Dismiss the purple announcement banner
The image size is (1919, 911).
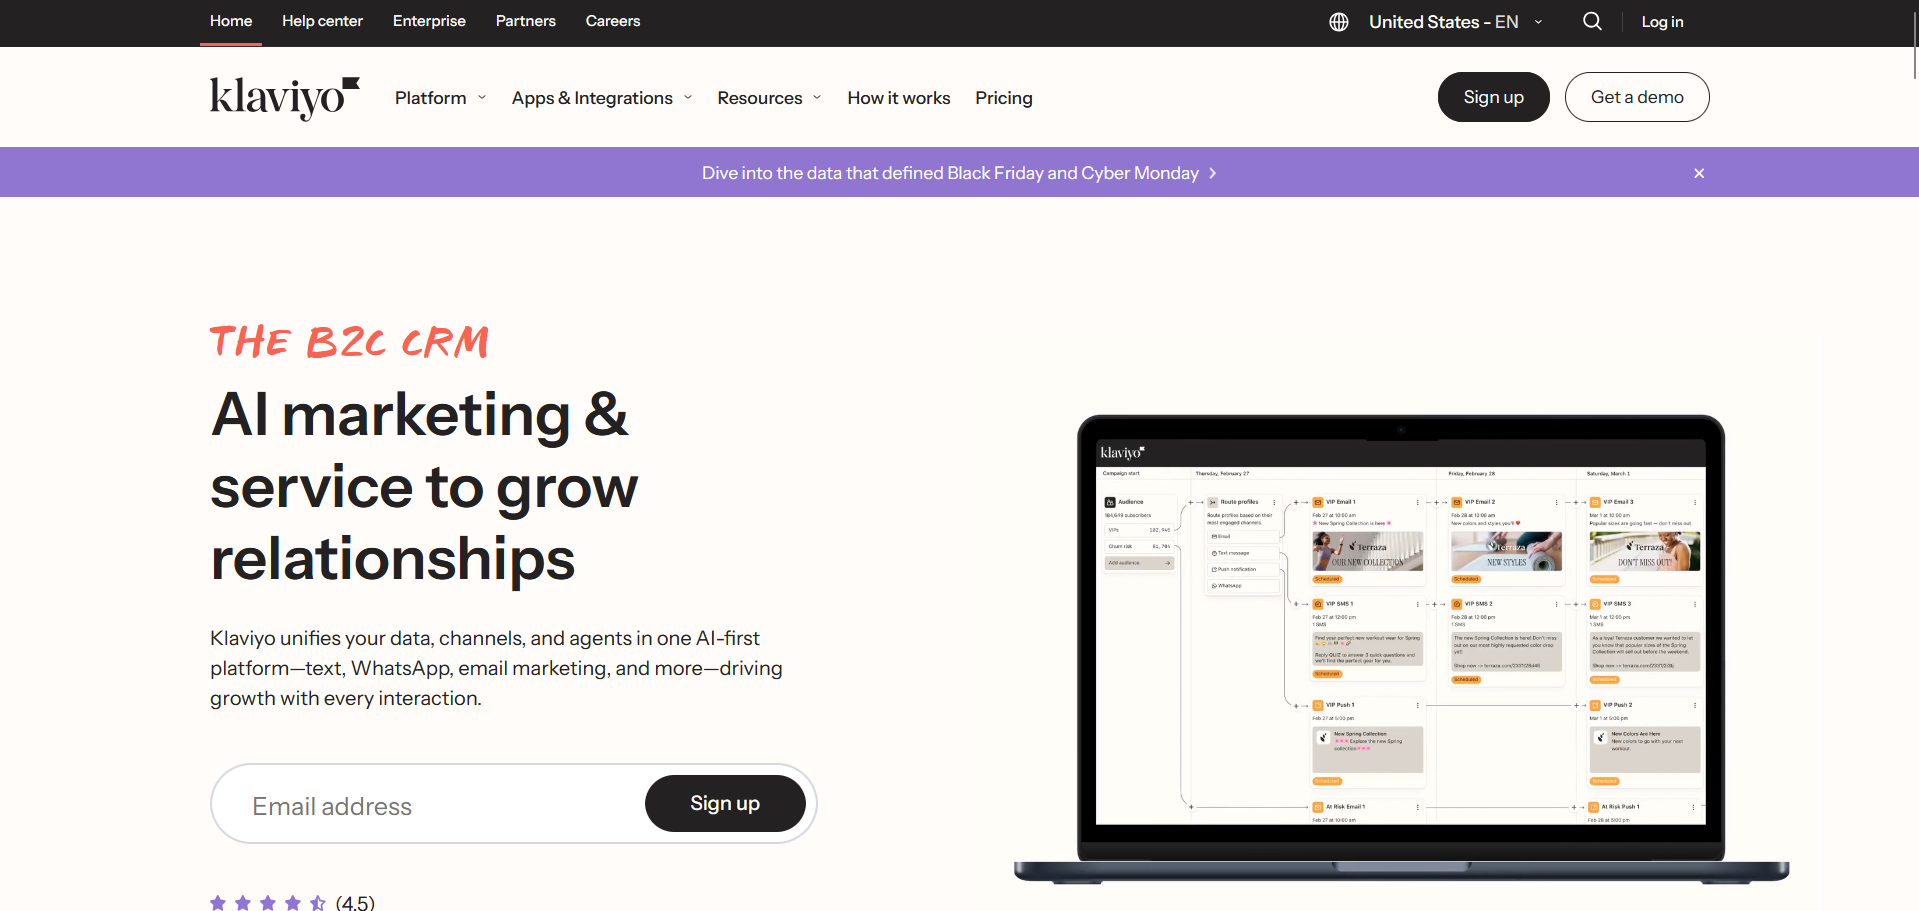point(1699,173)
